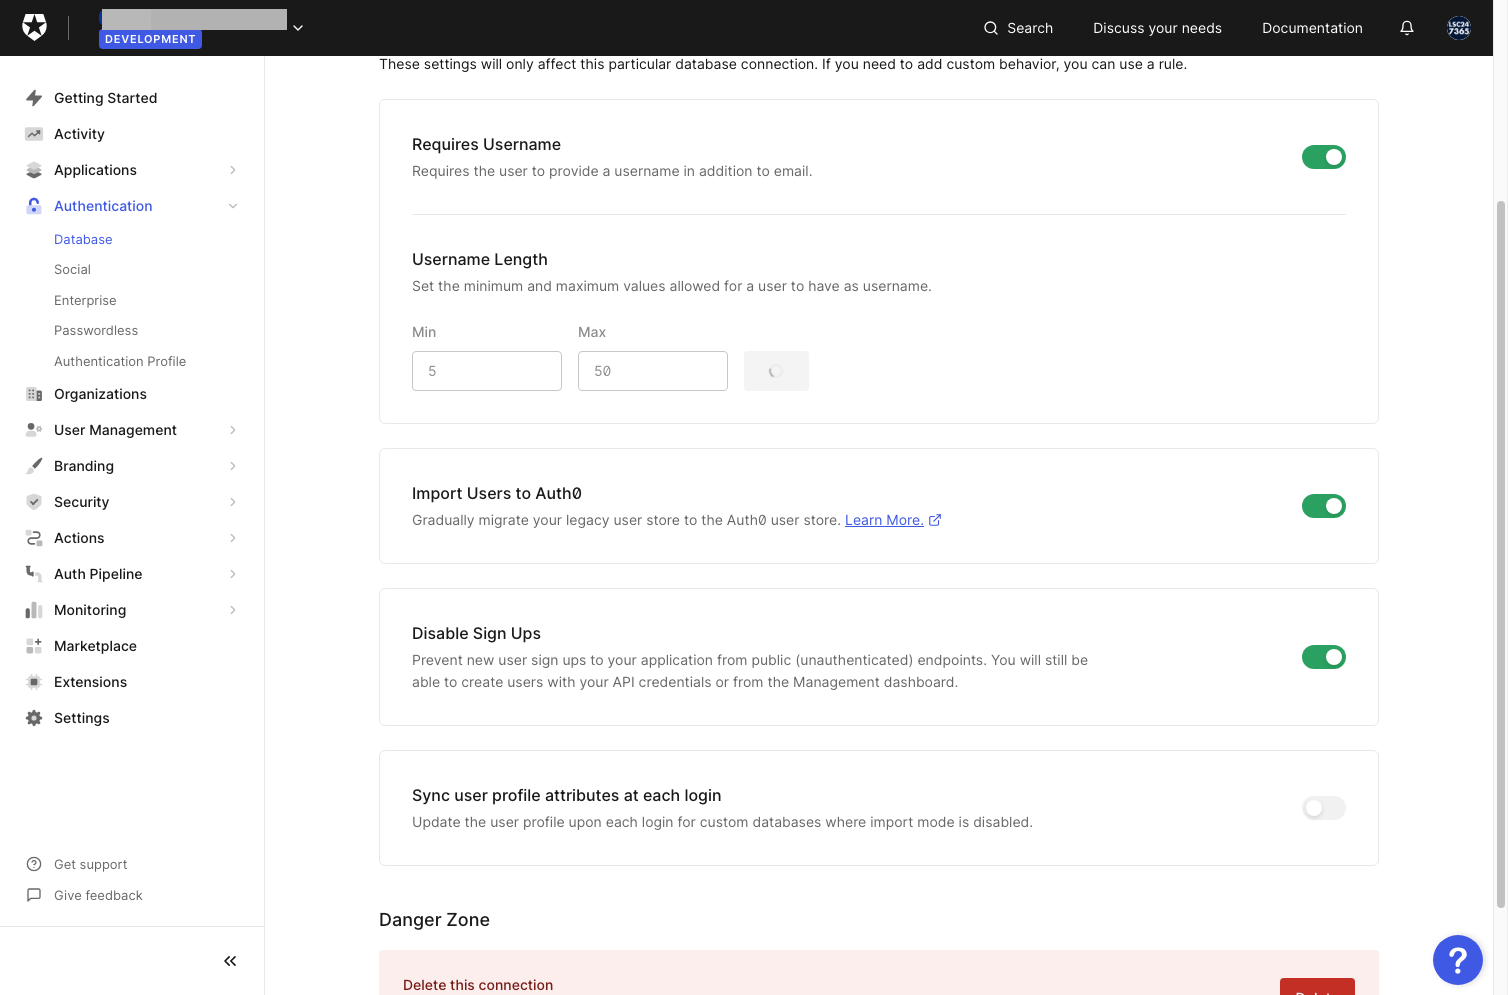
Task: Open the tenant switcher dropdown arrow
Action: [x=298, y=28]
